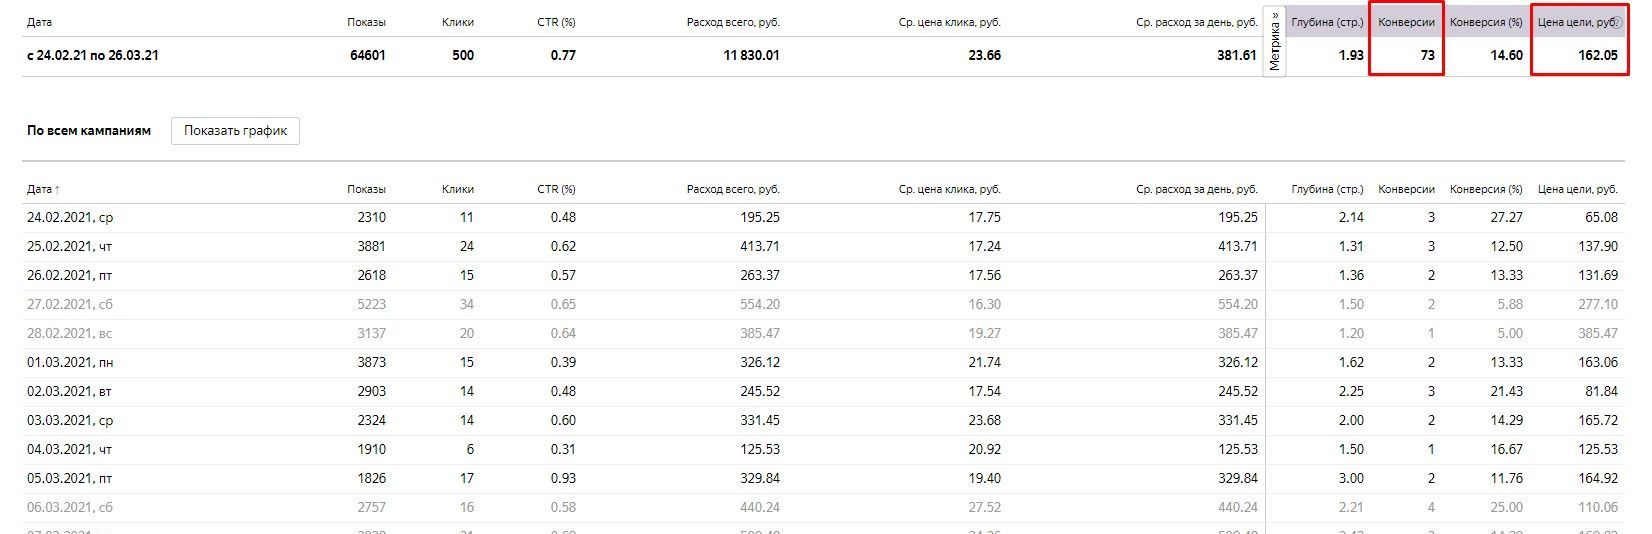Collapse the vertical Метрика » panel tab

(1275, 41)
